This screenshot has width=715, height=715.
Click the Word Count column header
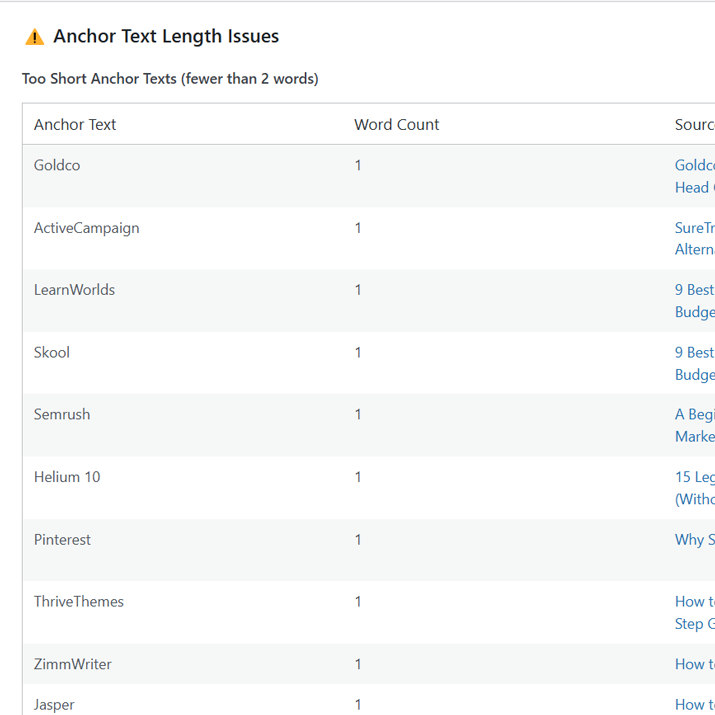point(397,124)
